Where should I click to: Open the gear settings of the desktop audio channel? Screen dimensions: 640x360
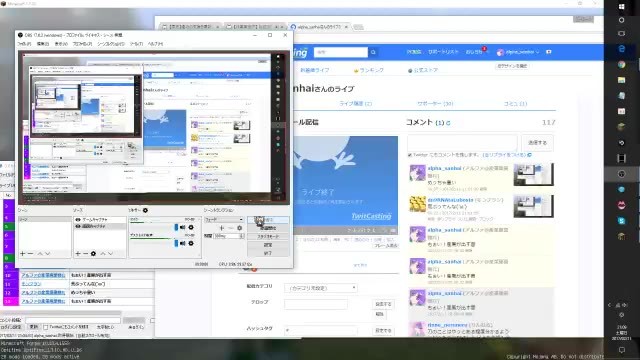[191, 243]
